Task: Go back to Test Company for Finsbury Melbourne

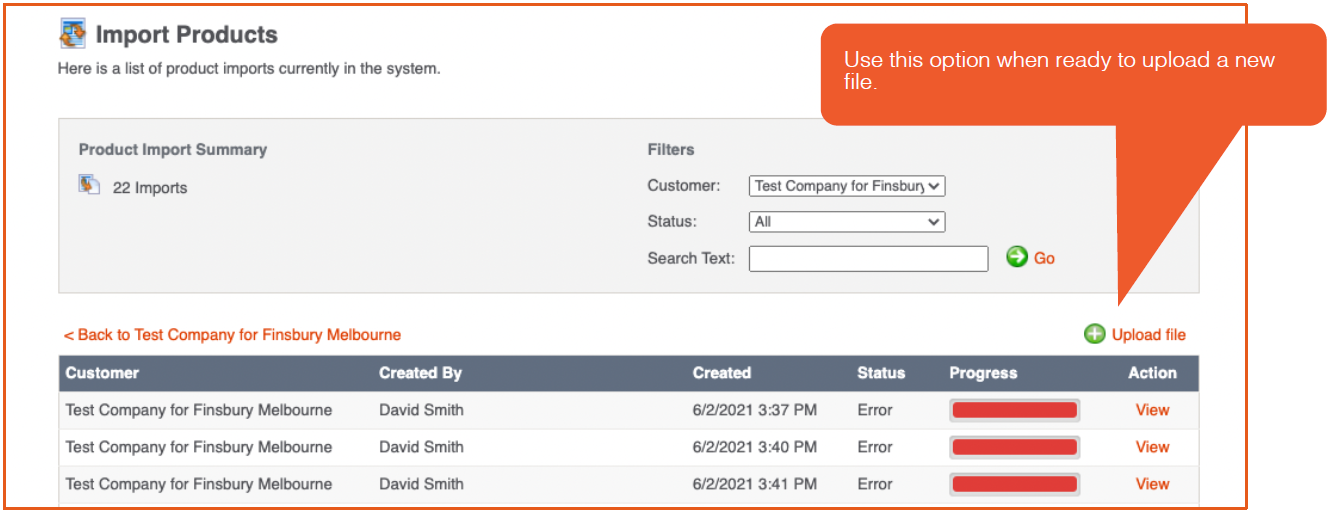Action: coord(232,335)
